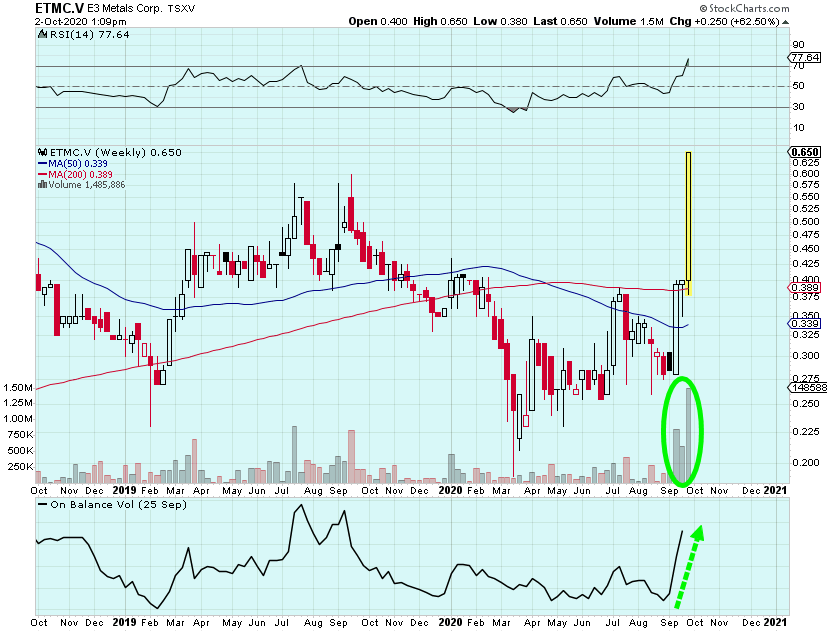
Task: Click the red 0.389 price axis tag
Action: (805, 286)
